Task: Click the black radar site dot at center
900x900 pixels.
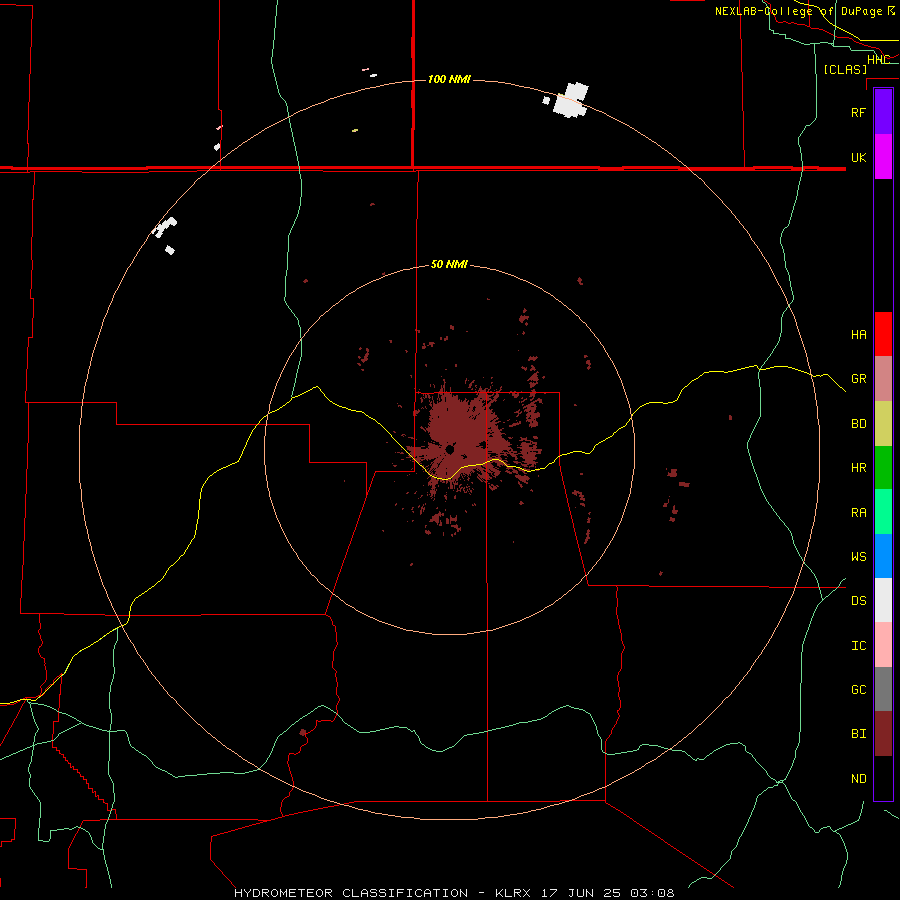Action: (x=450, y=449)
